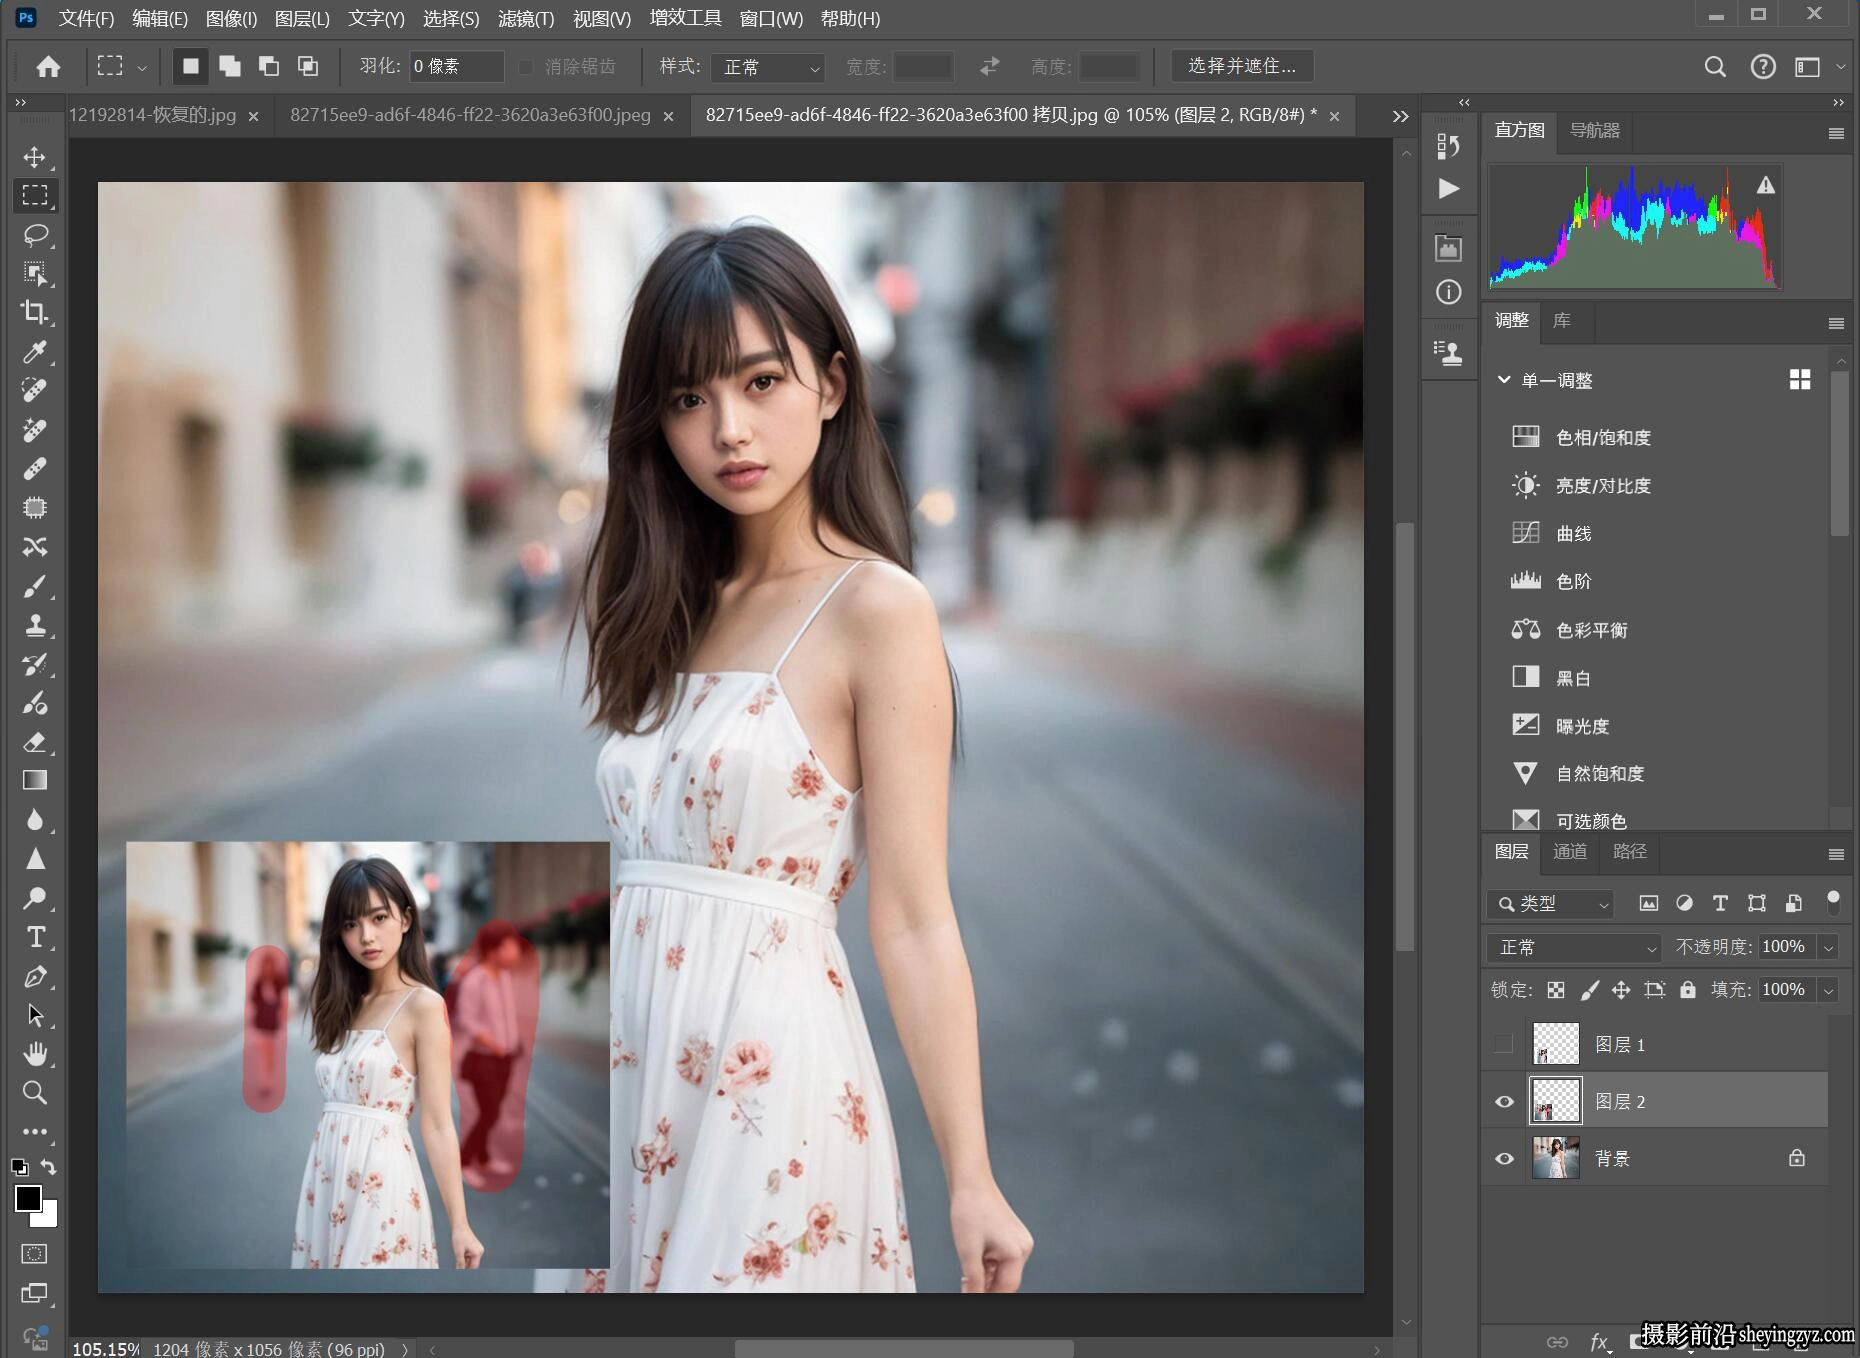Toggle layer filter on/off switch

(x=1833, y=902)
